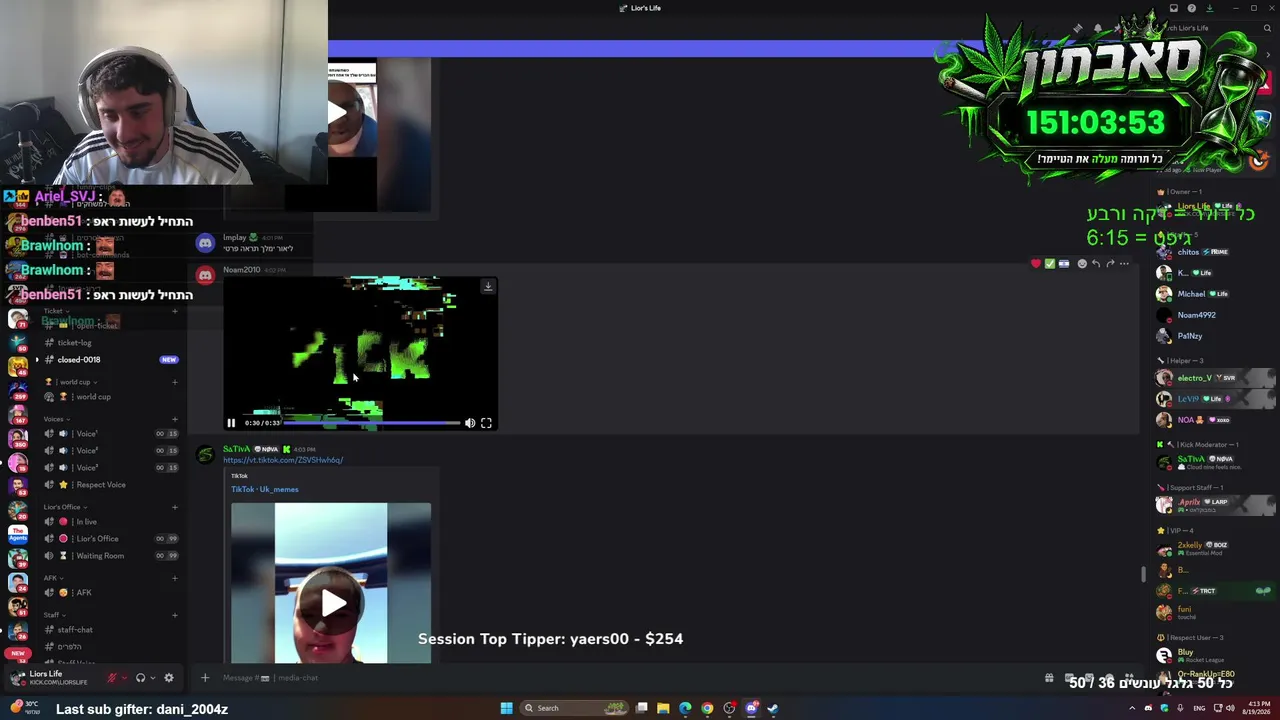Viewport: 1280px width, 720px height.
Task: Open the attachment plus button in message bar
Action: click(205, 678)
